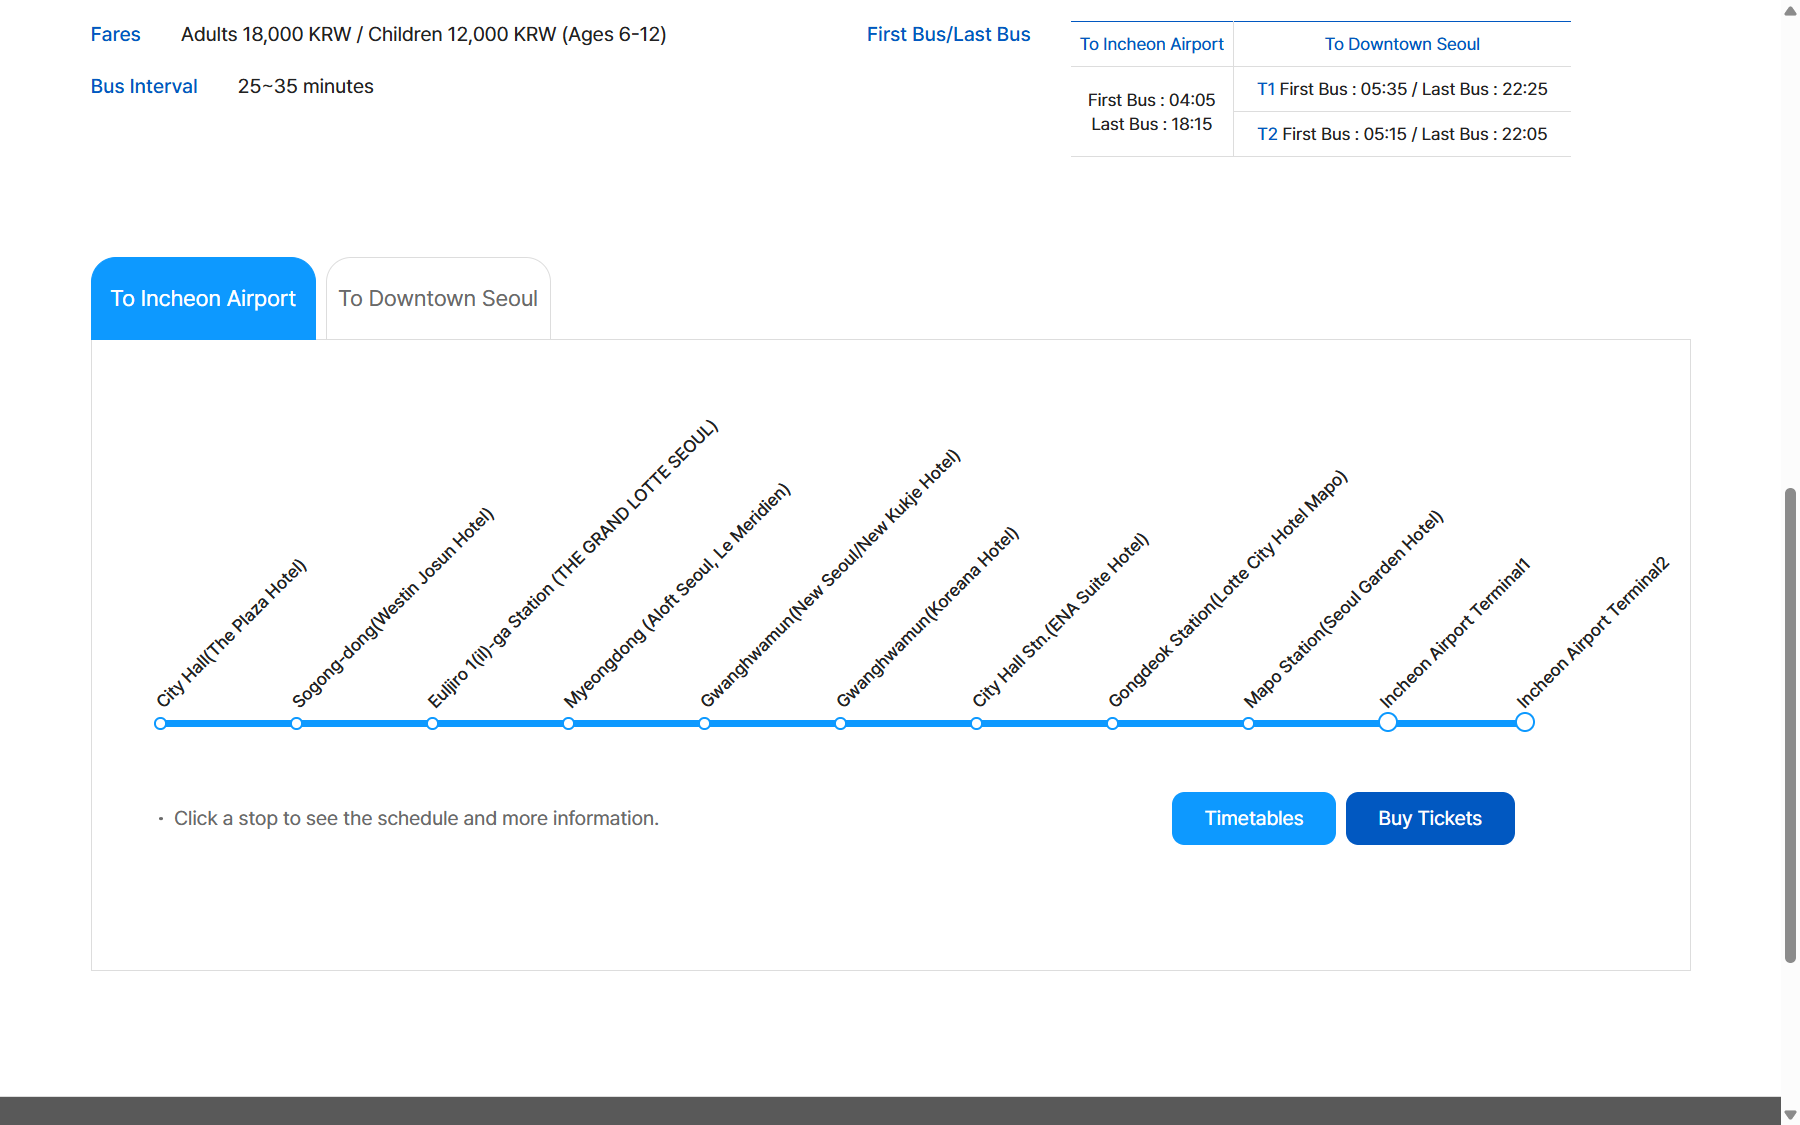1800x1125 pixels.
Task: Select the To Incheon Airport tab
Action: coord(203,298)
